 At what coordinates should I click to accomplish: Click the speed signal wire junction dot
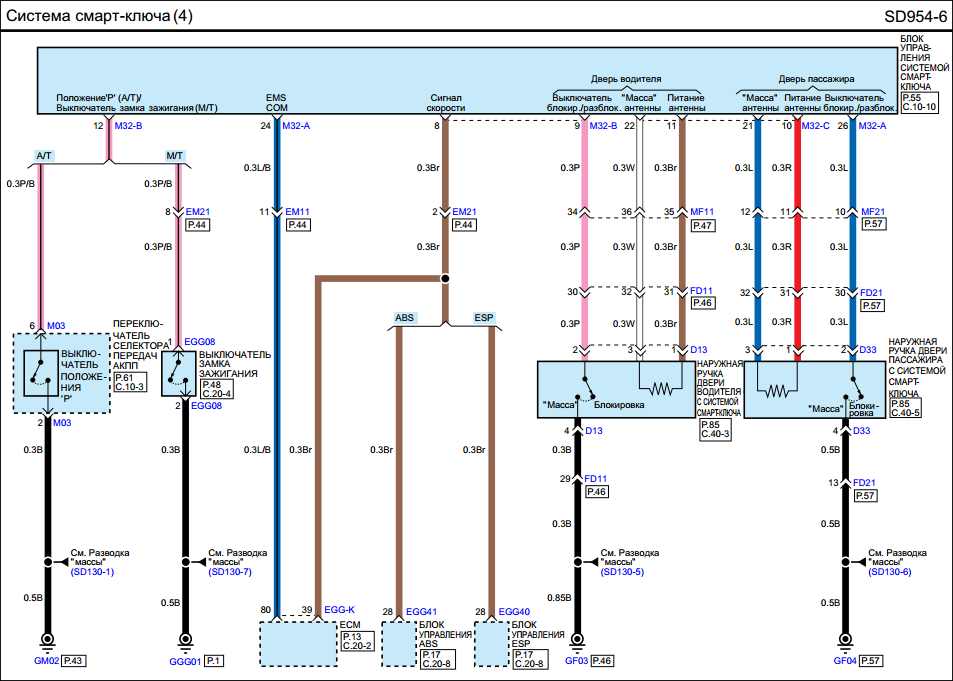click(x=445, y=279)
